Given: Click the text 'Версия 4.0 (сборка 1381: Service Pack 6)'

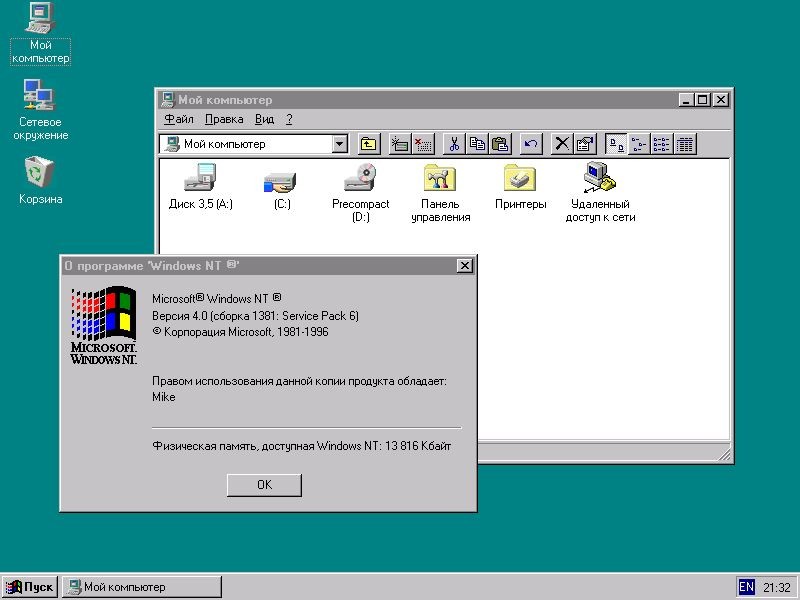Looking at the screenshot, I should (x=255, y=316).
